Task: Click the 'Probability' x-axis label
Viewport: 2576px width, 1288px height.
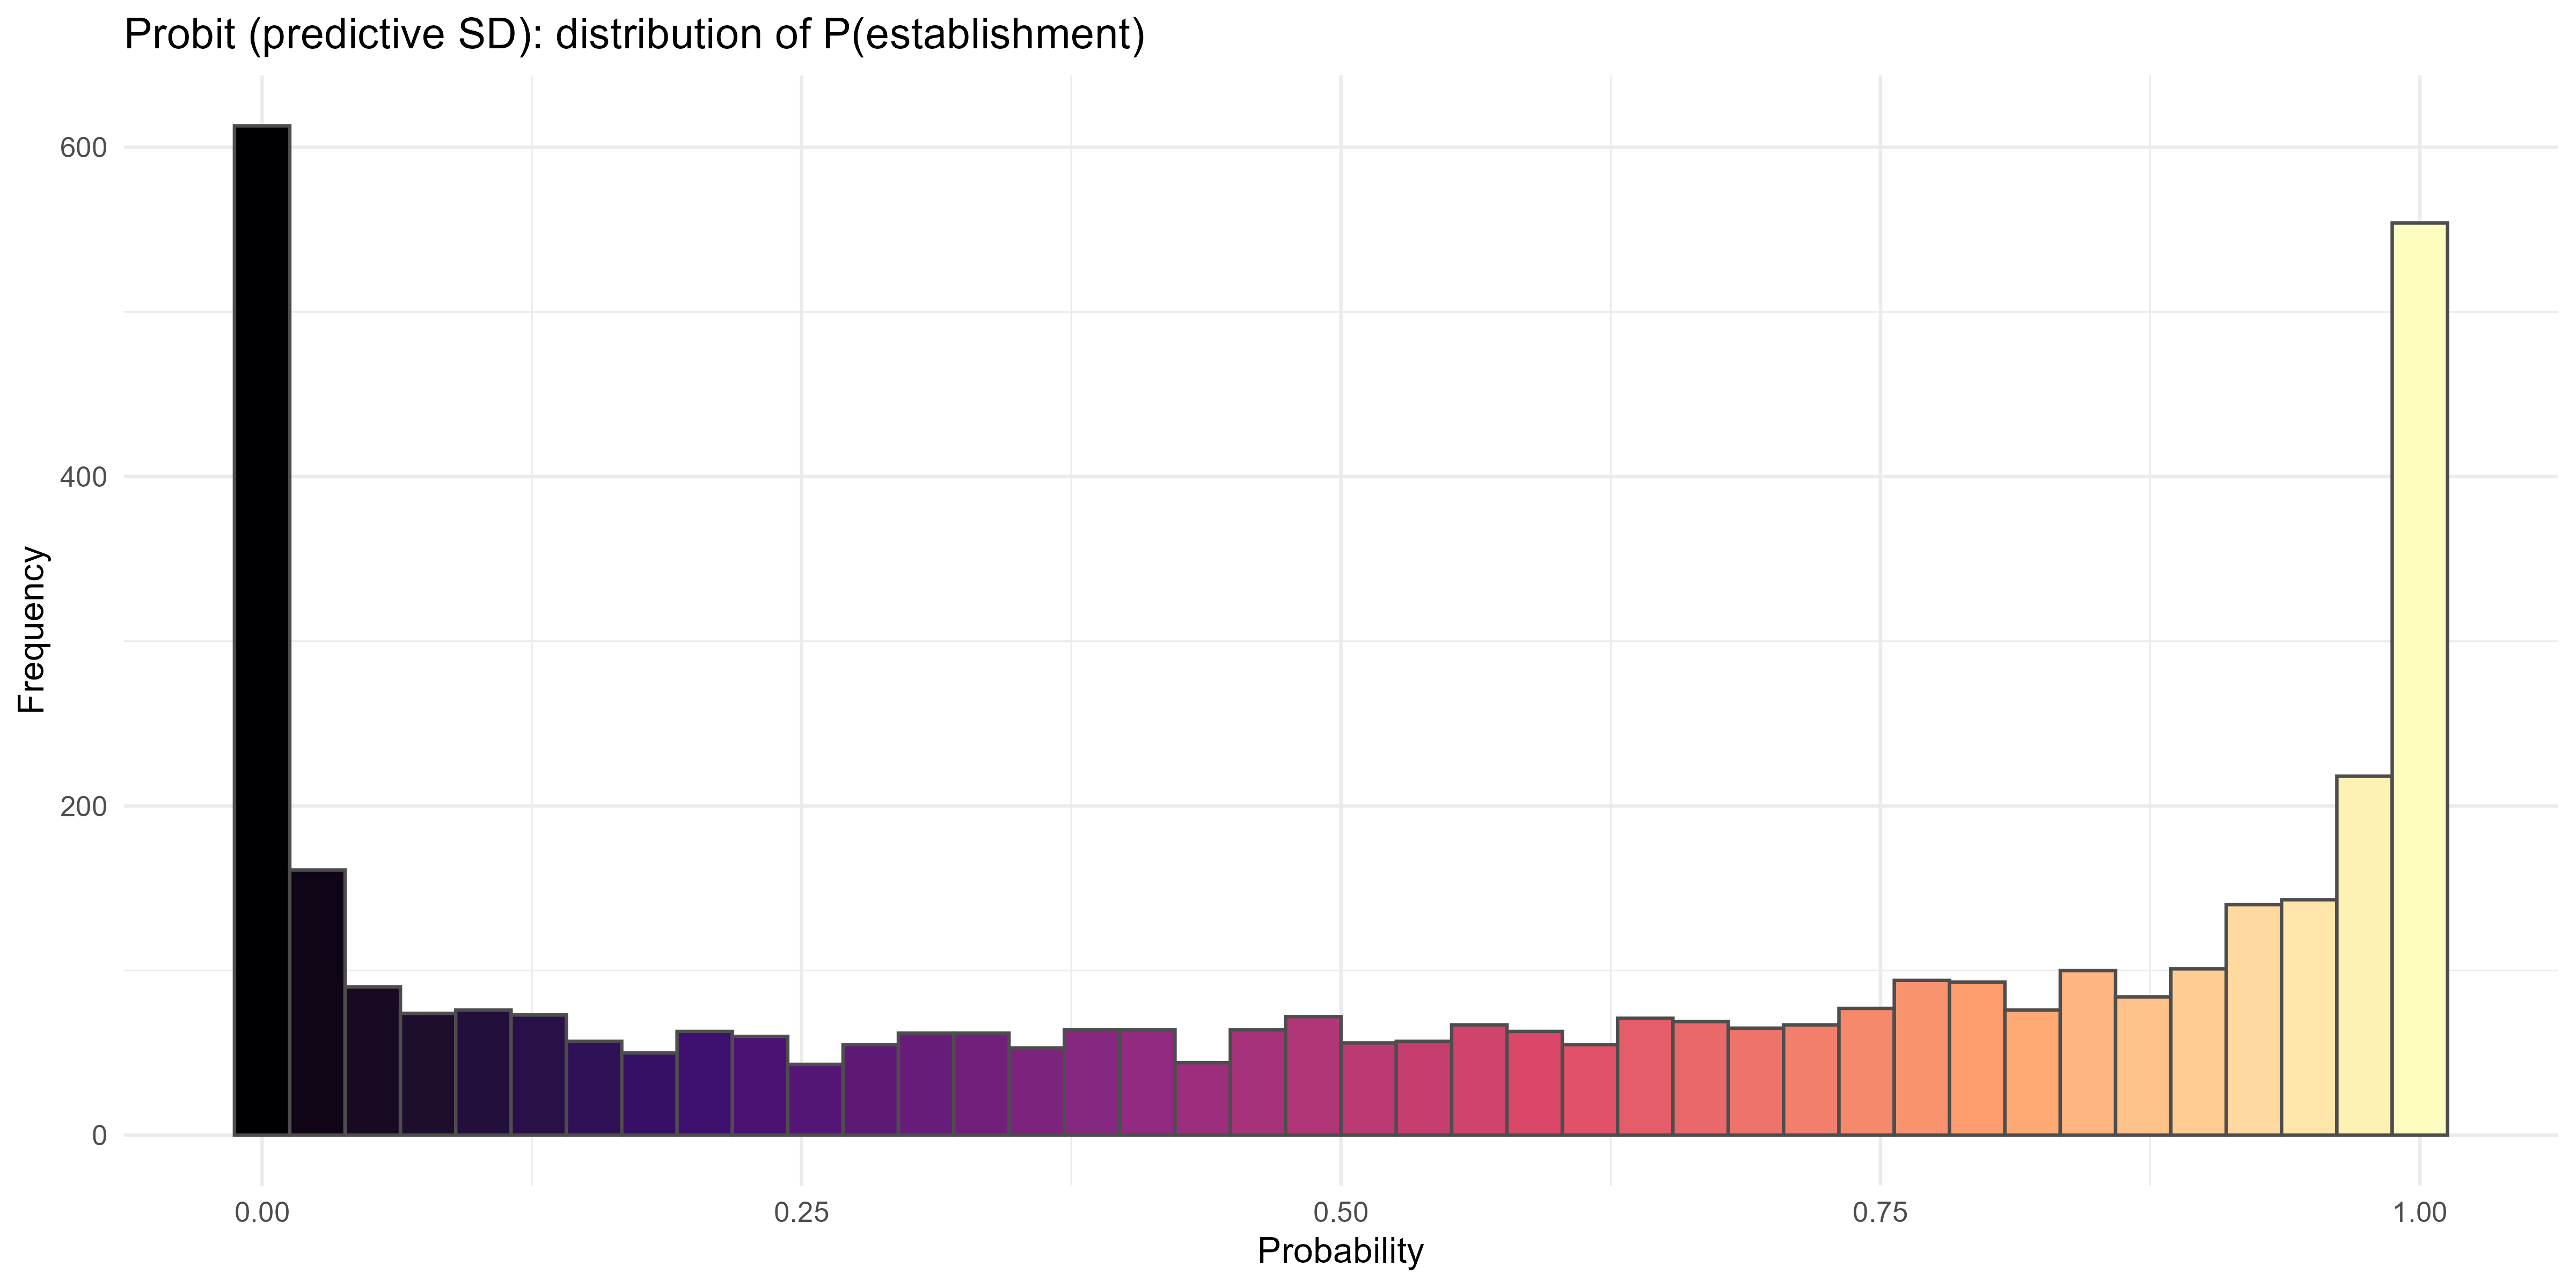Action: click(1340, 1251)
